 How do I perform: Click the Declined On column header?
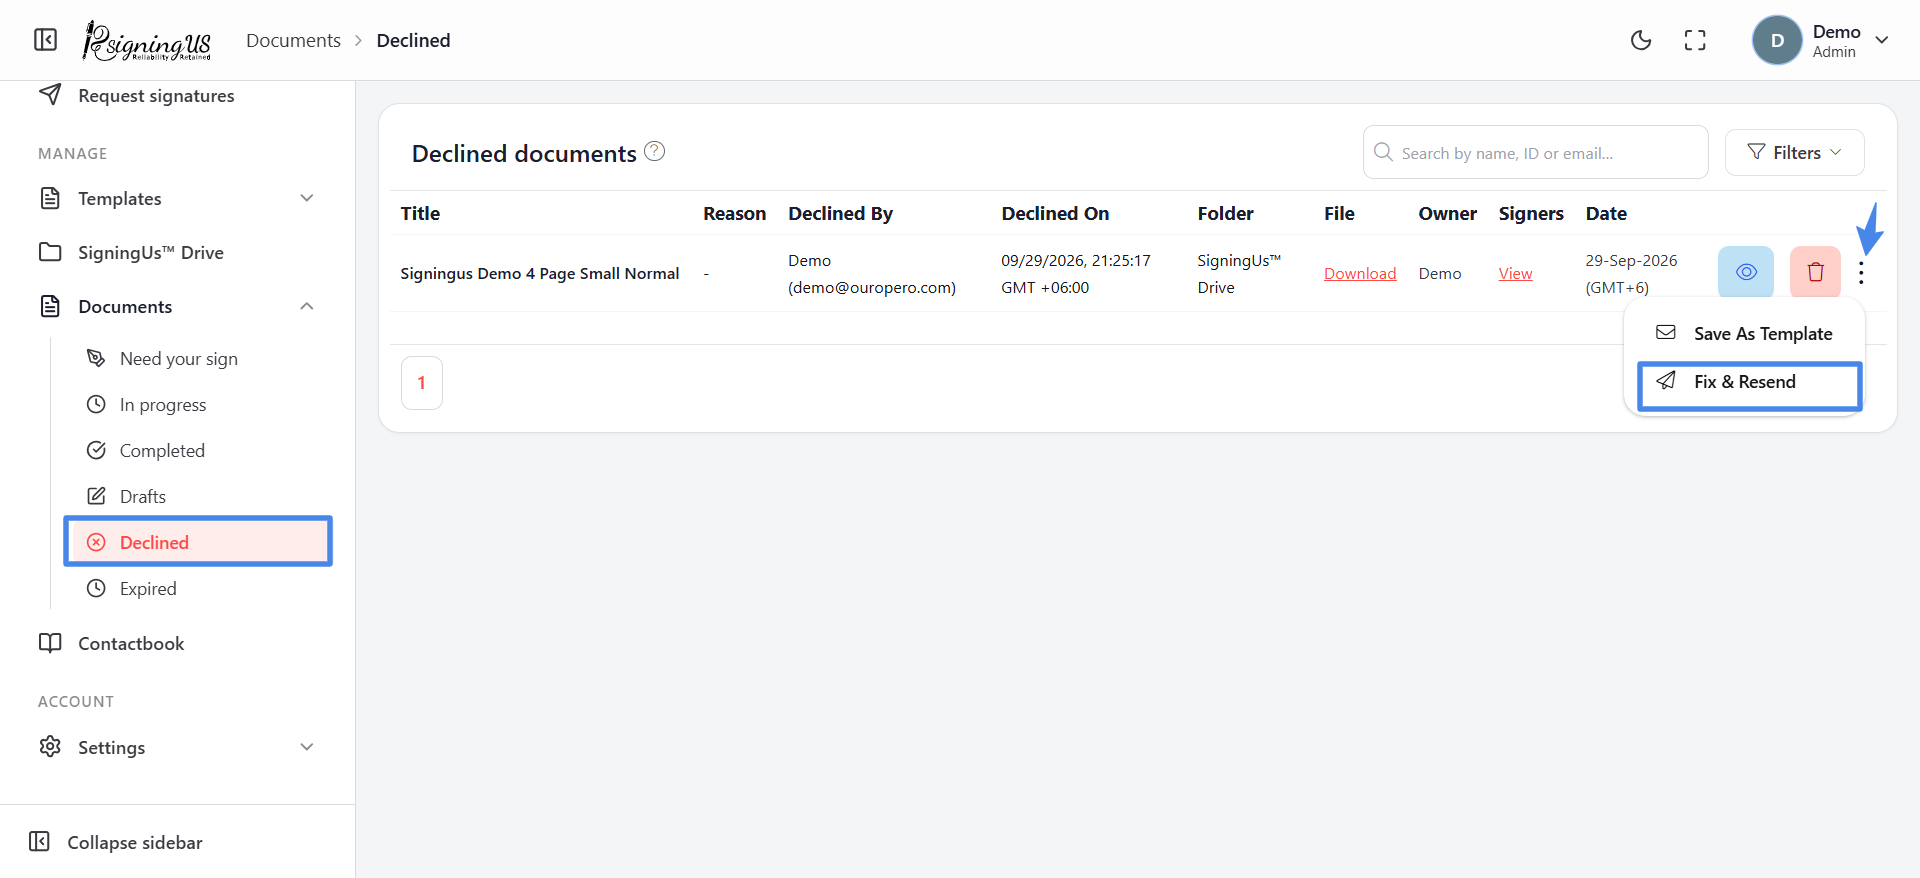click(x=1055, y=213)
